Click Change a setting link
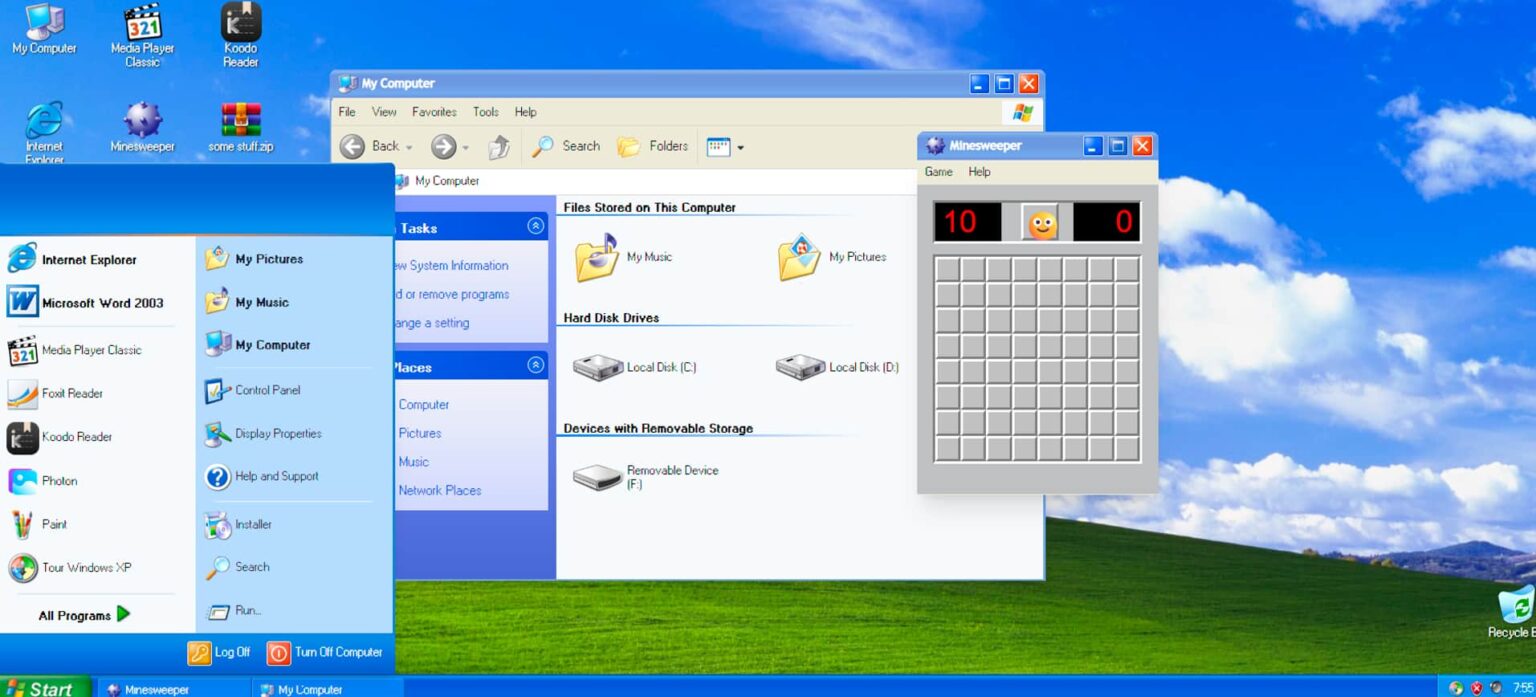The height and width of the screenshot is (697, 1536). (x=432, y=323)
